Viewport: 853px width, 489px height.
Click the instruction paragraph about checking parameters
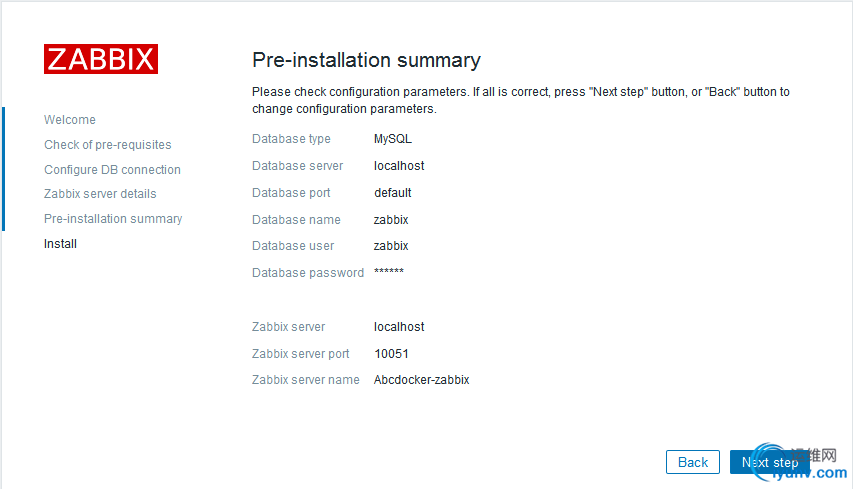coord(520,100)
